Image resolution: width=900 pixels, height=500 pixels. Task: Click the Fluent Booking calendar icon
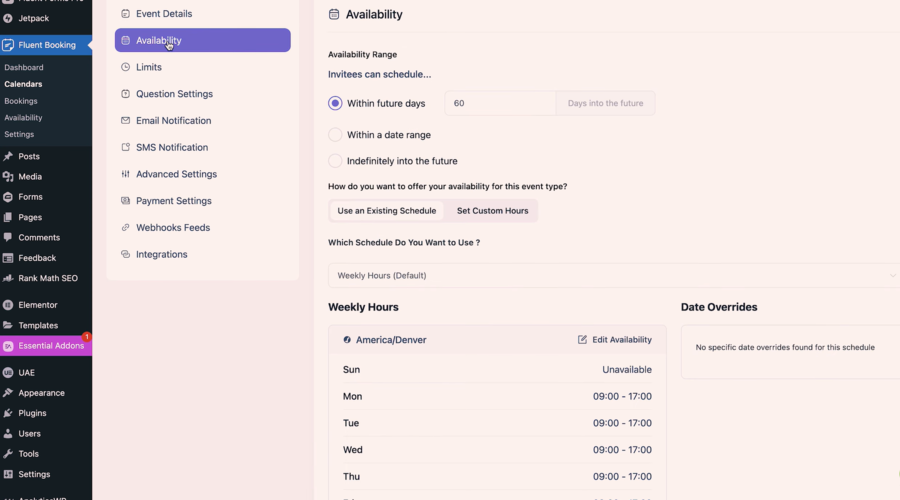7,45
